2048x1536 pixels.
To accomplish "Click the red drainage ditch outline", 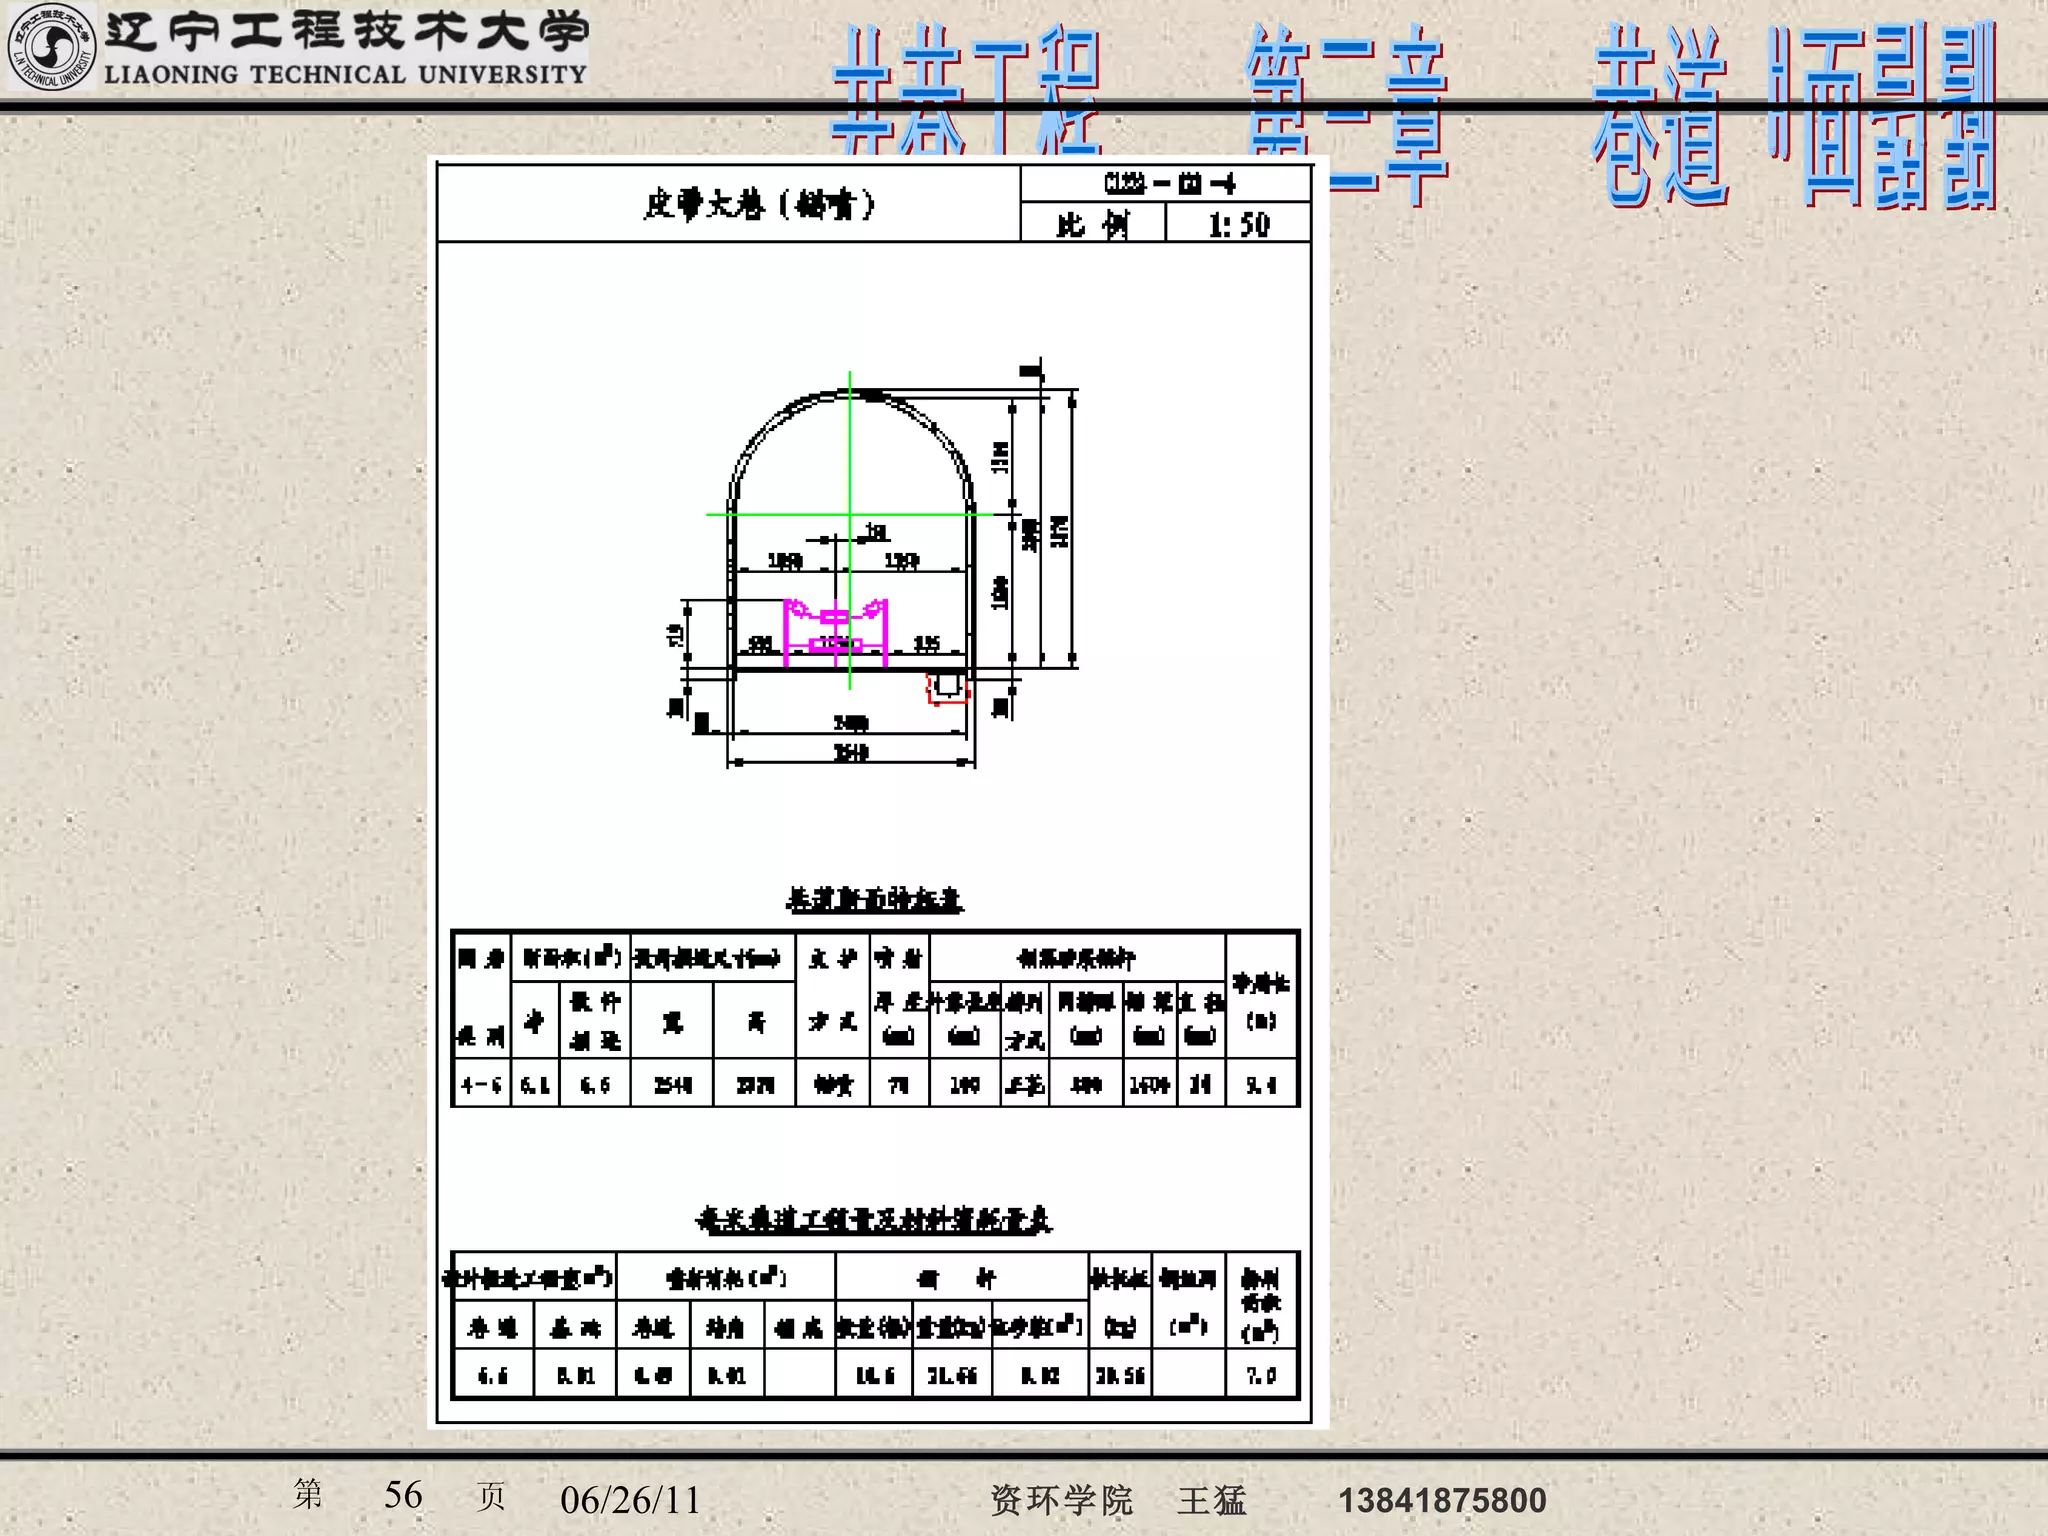I will click(947, 689).
